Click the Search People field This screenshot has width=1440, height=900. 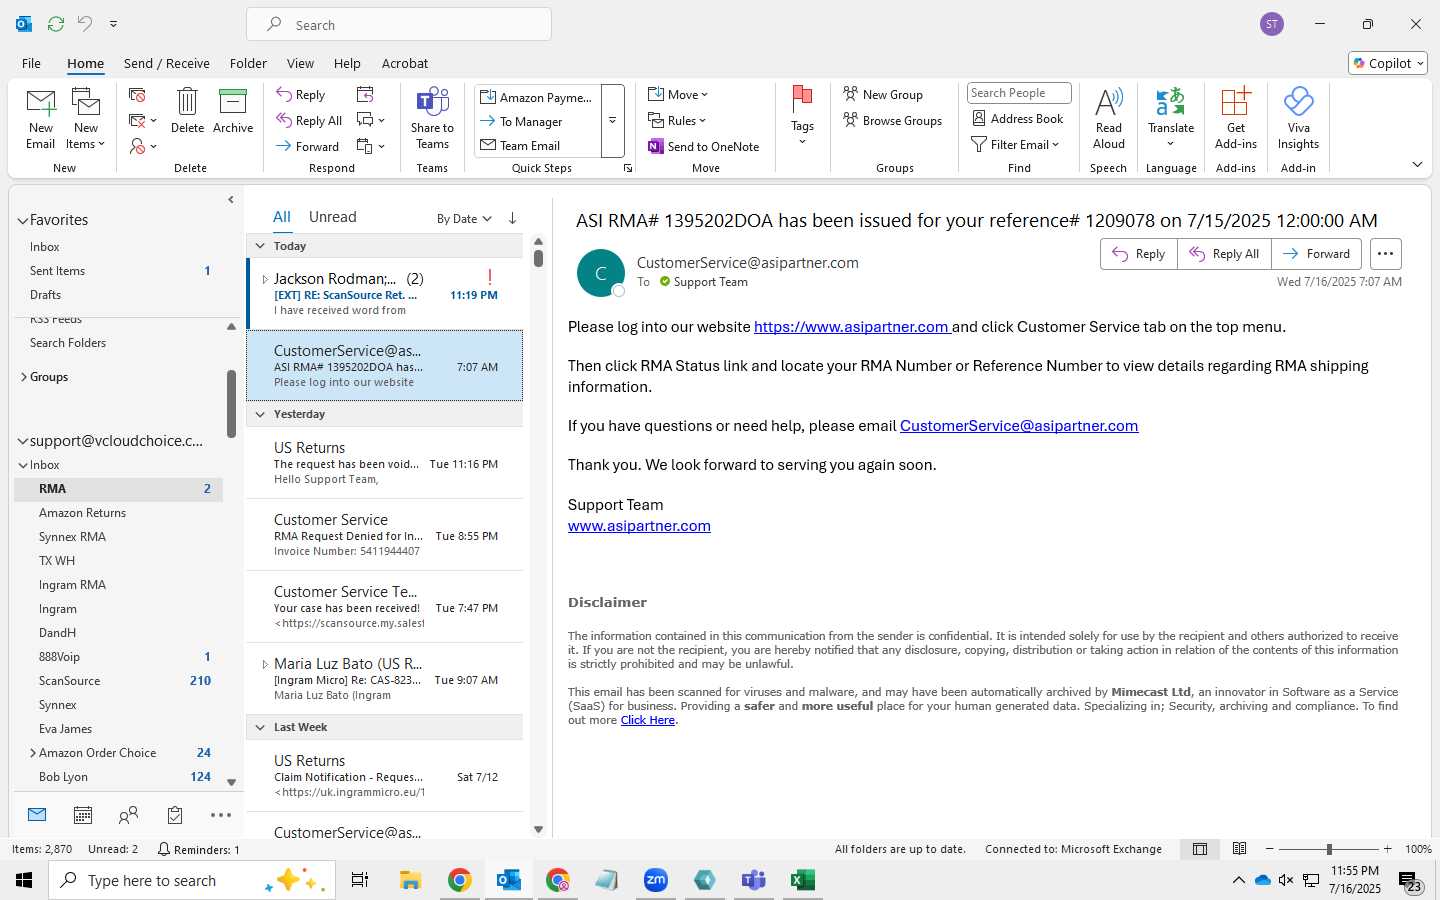pyautogui.click(x=1018, y=93)
